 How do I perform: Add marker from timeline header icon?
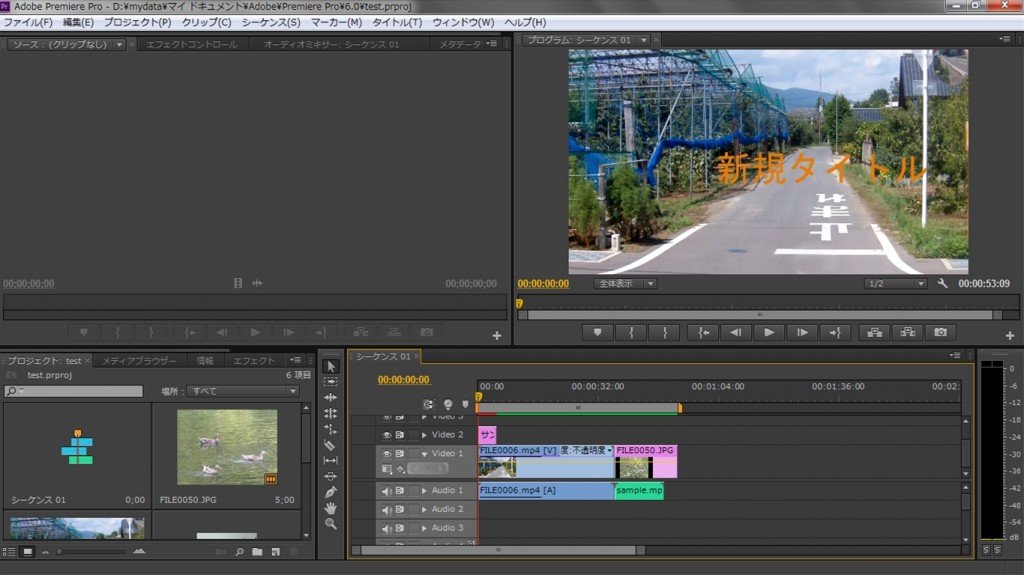[x=465, y=404]
